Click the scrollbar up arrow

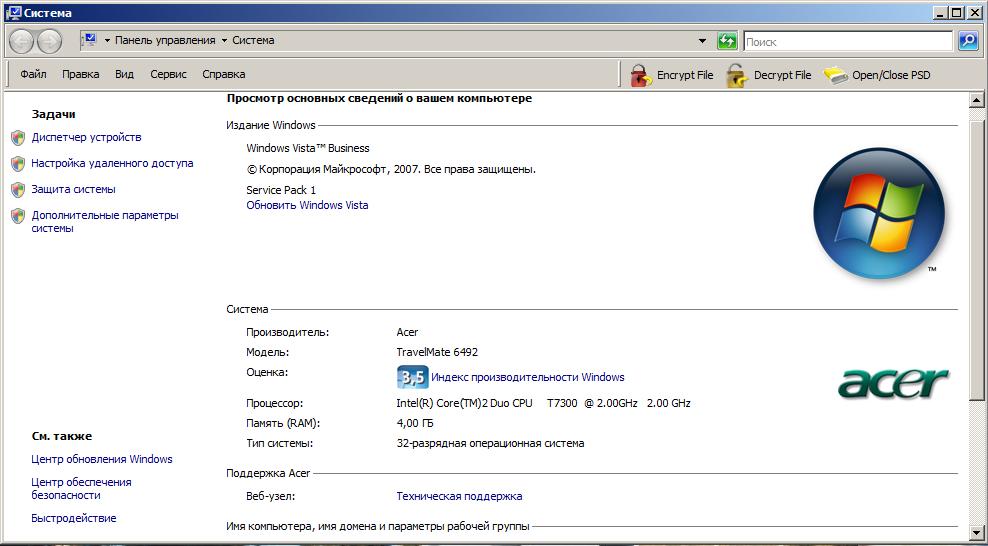coord(977,100)
